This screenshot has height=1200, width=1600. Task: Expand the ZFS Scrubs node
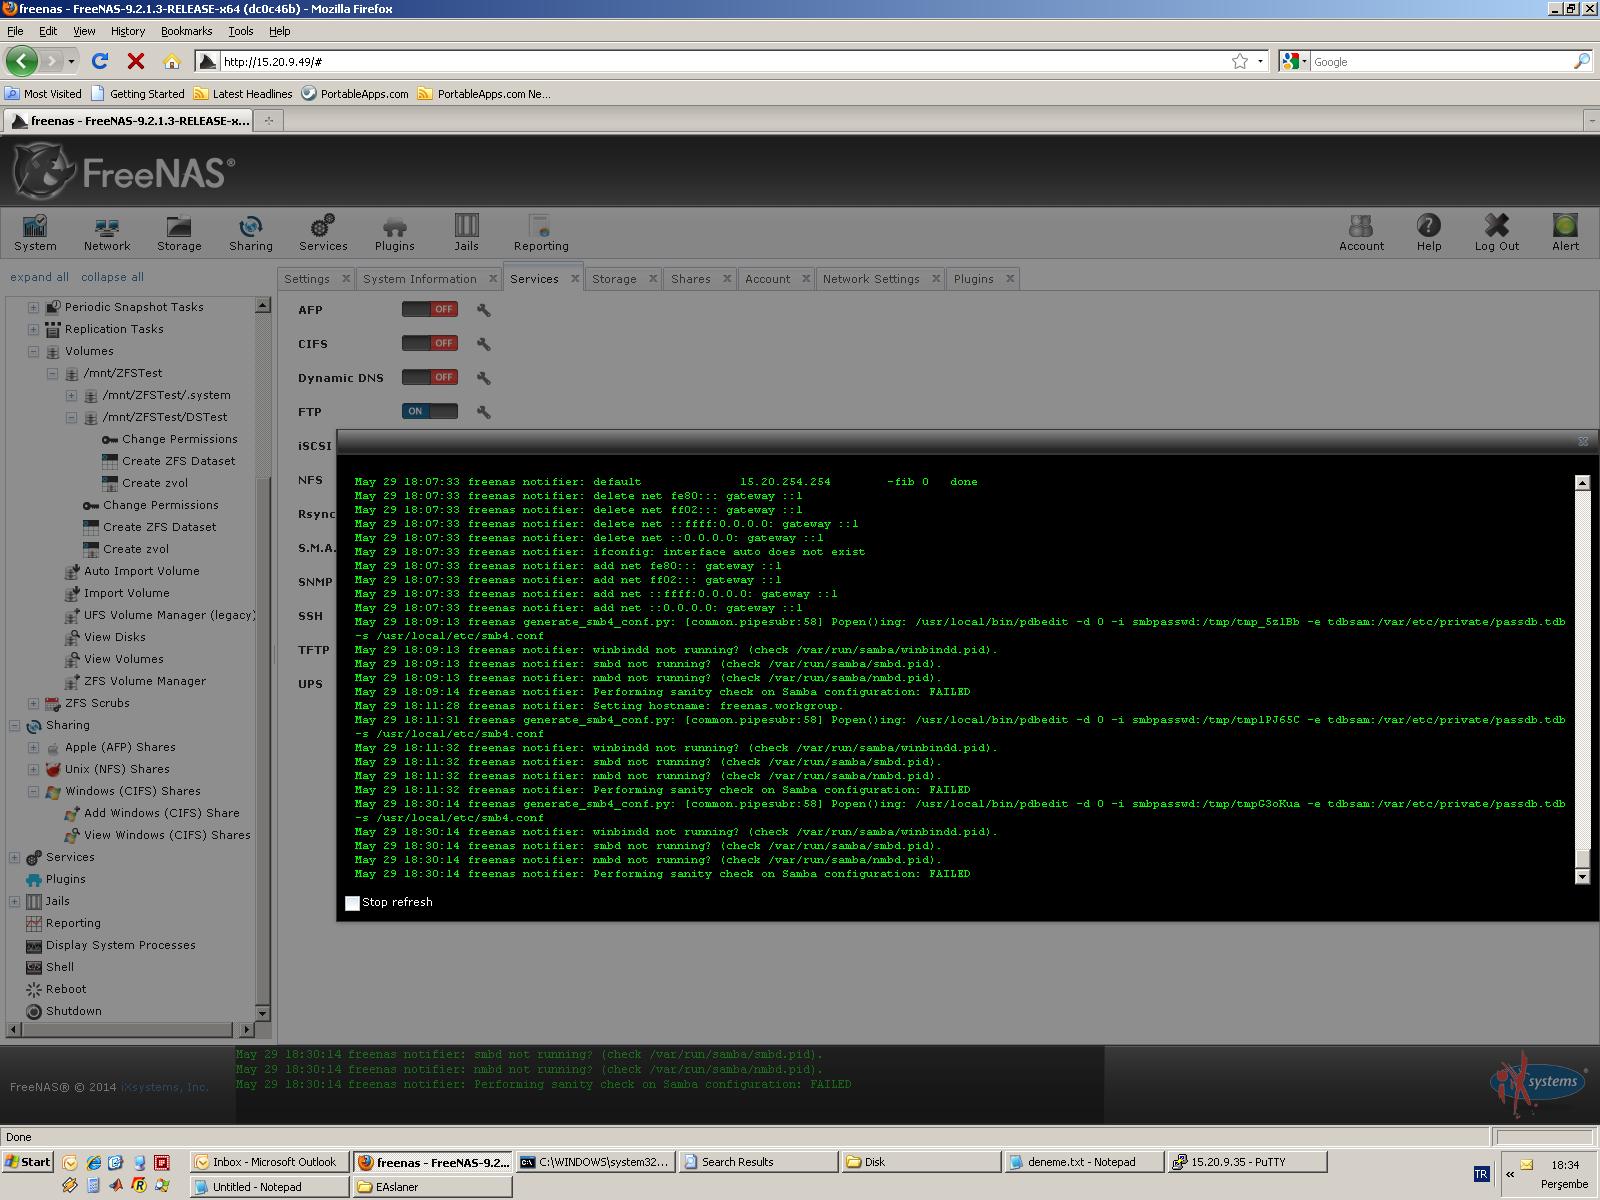click(x=33, y=703)
